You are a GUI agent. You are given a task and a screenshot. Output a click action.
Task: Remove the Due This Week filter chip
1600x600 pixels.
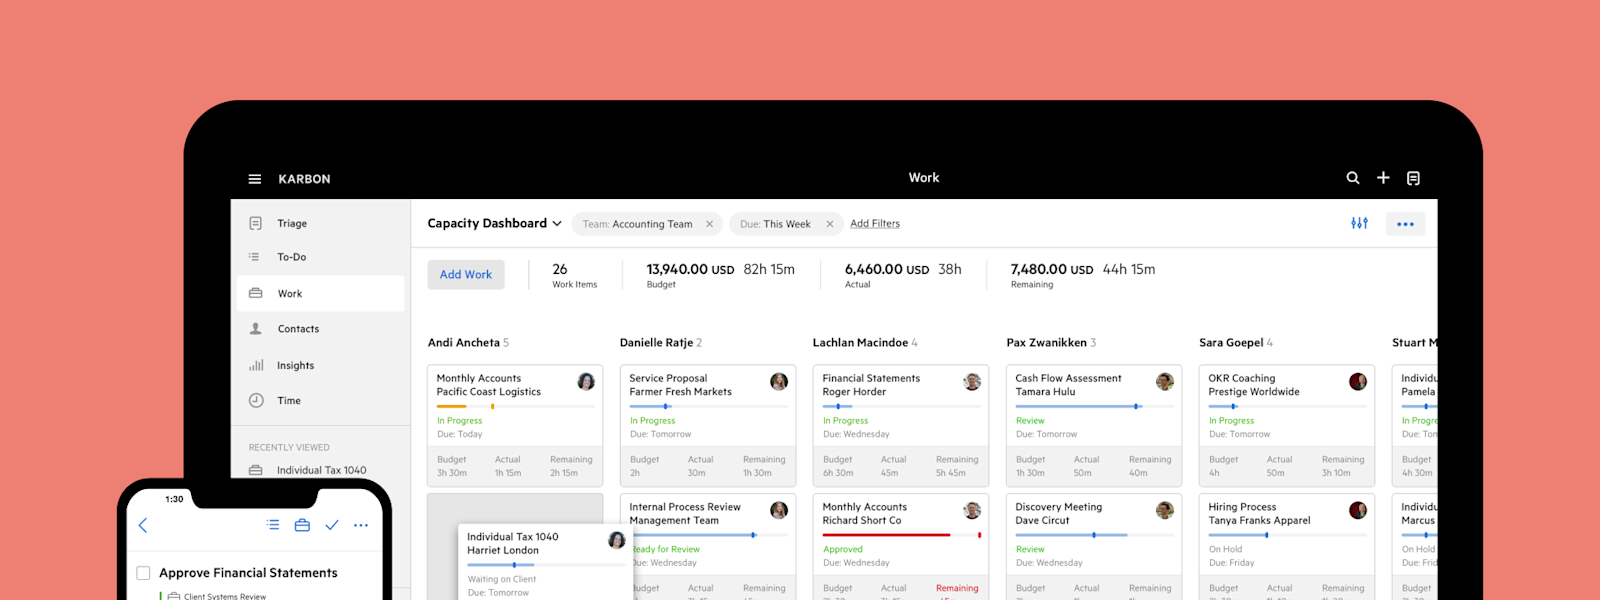tap(829, 224)
